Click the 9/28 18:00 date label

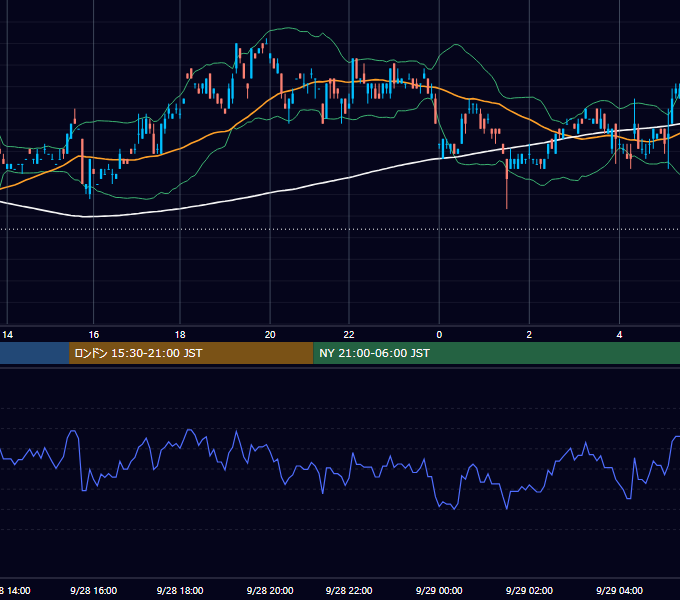point(180,590)
